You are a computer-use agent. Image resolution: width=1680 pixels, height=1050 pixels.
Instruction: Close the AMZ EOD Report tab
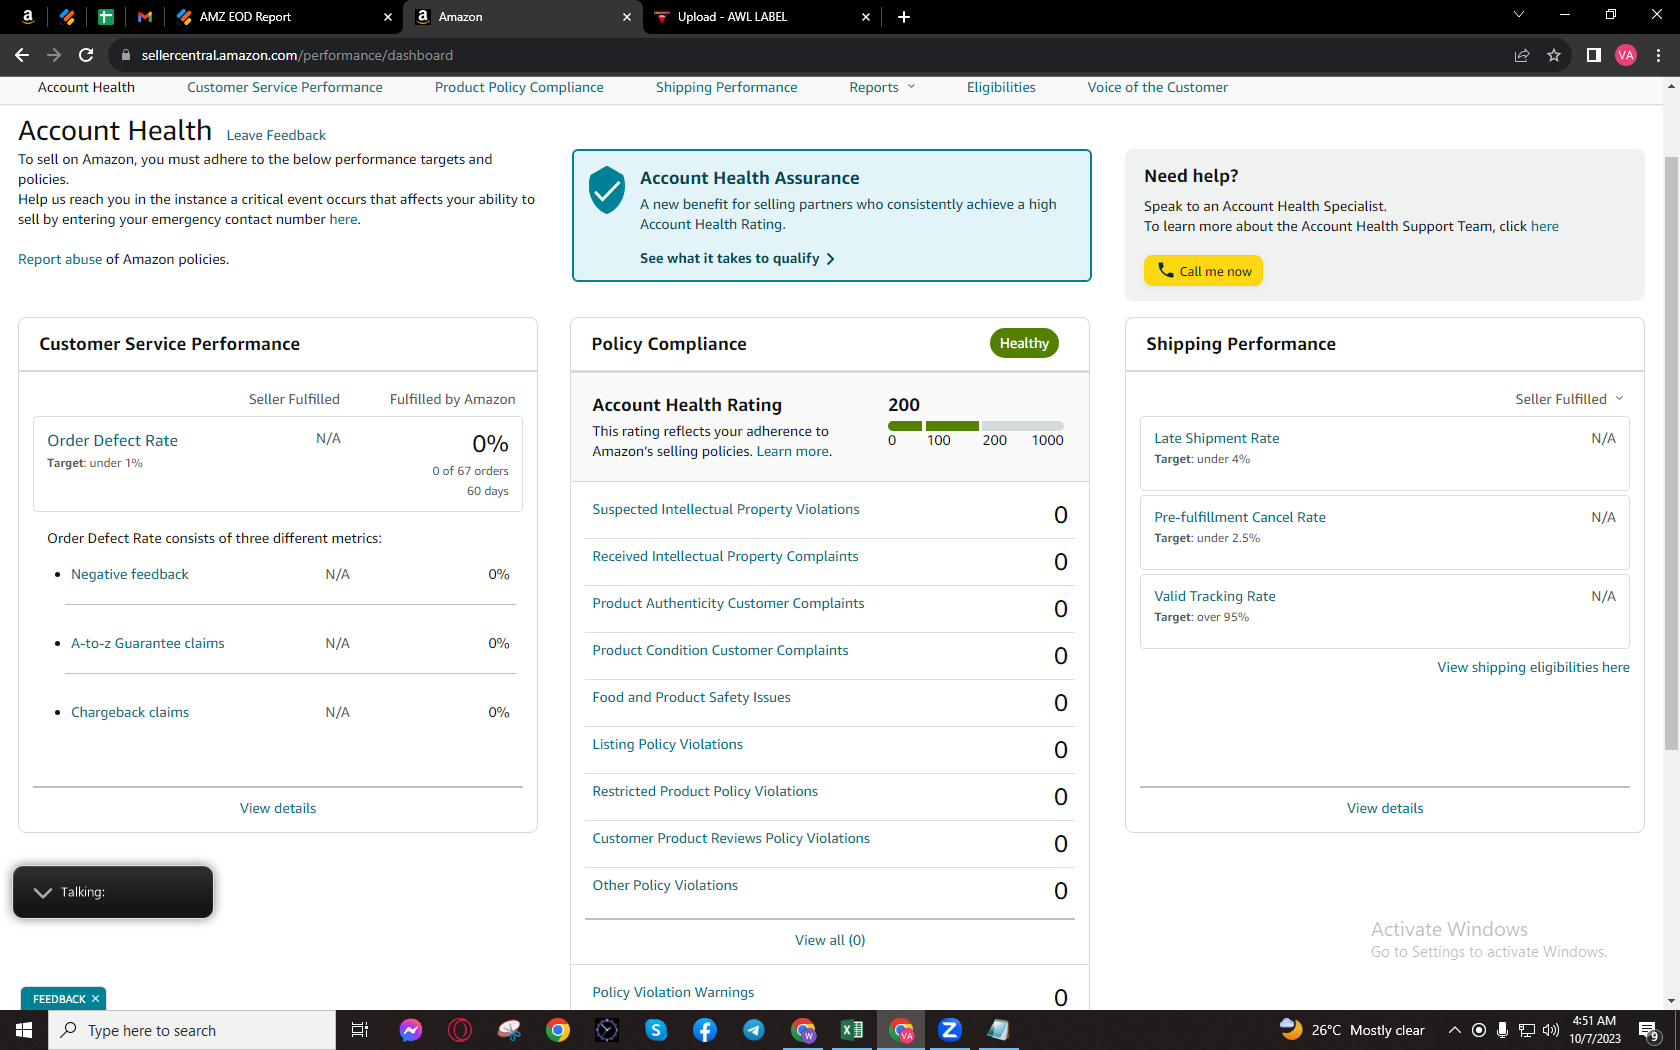point(388,17)
